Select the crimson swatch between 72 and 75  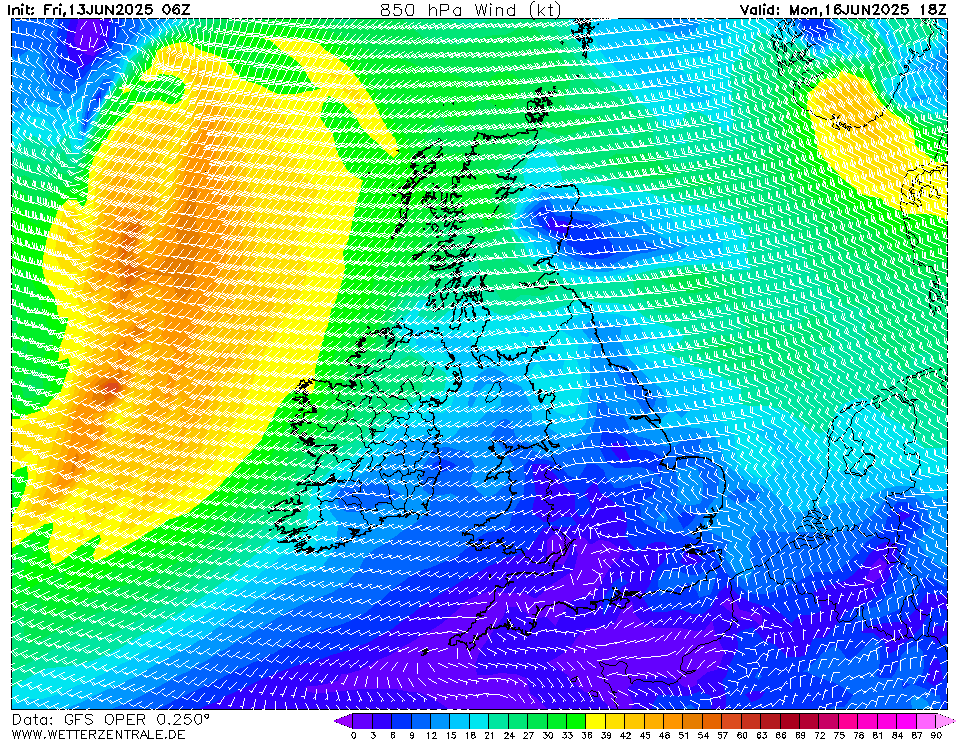[829, 721]
